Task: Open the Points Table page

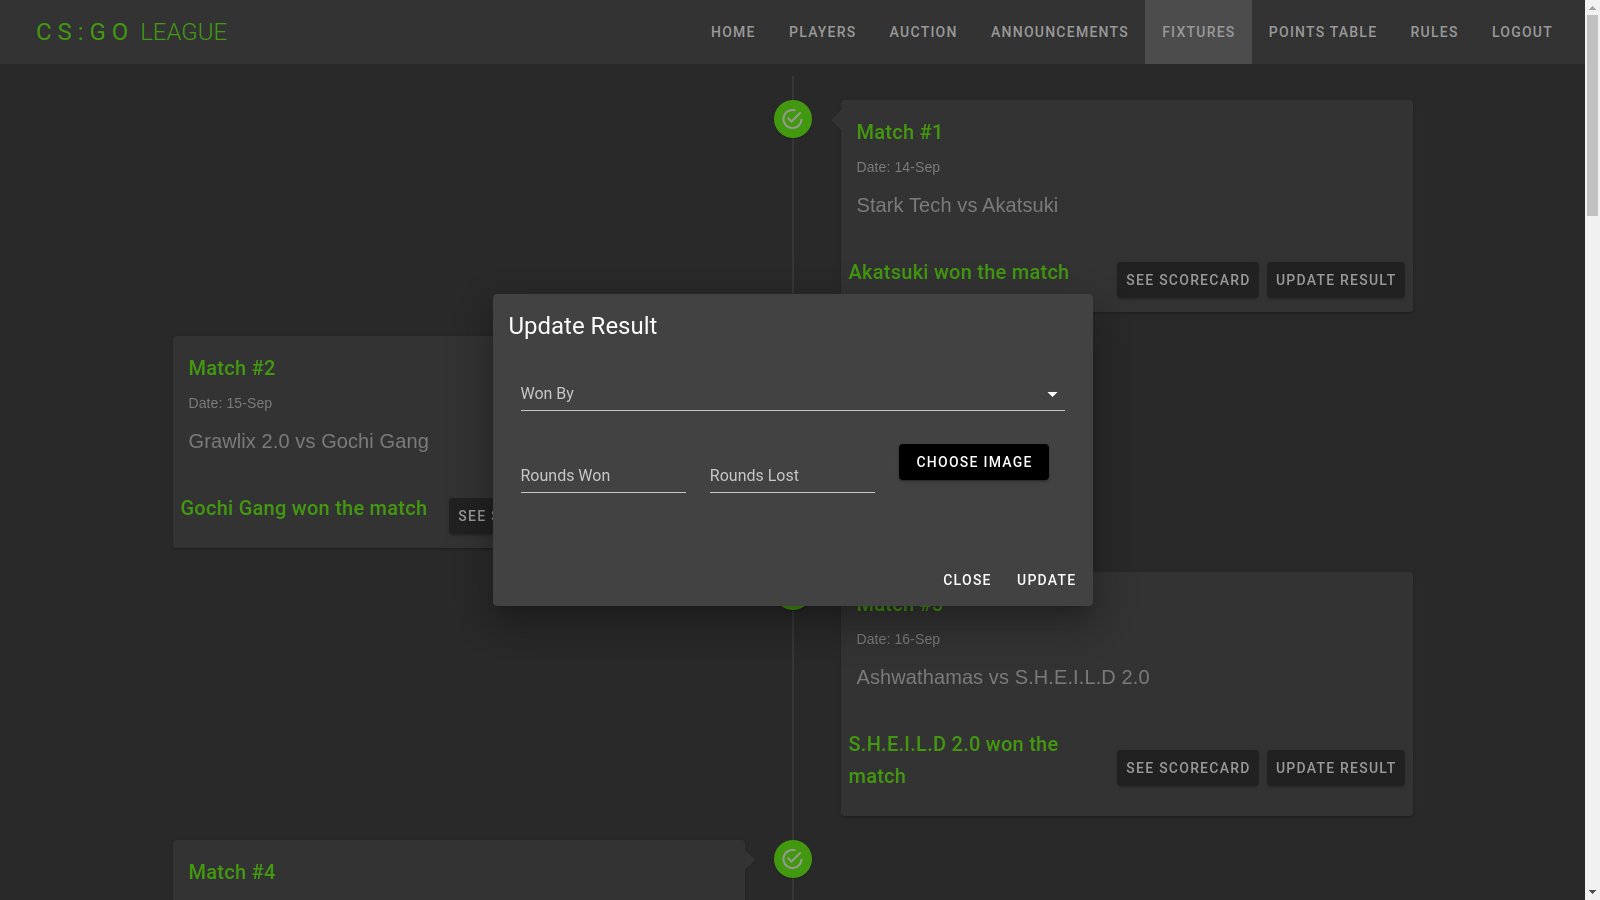Action: click(1322, 32)
